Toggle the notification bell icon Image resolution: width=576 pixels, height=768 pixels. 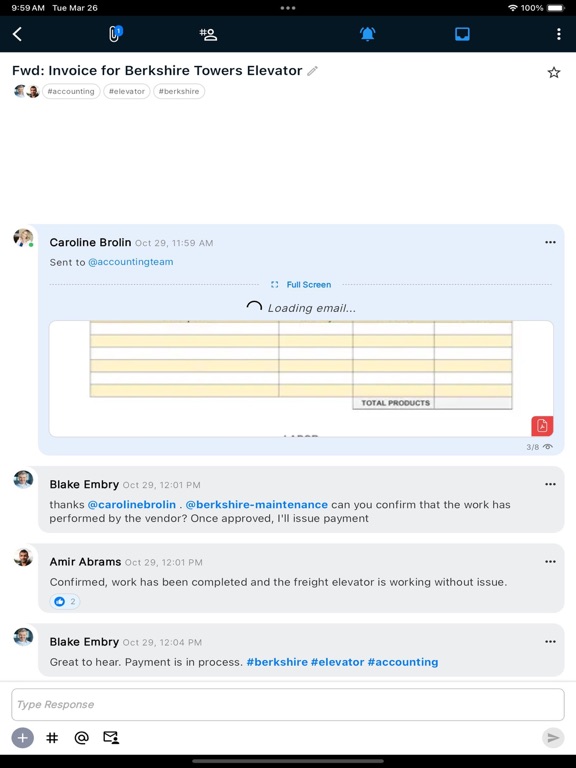click(x=367, y=34)
